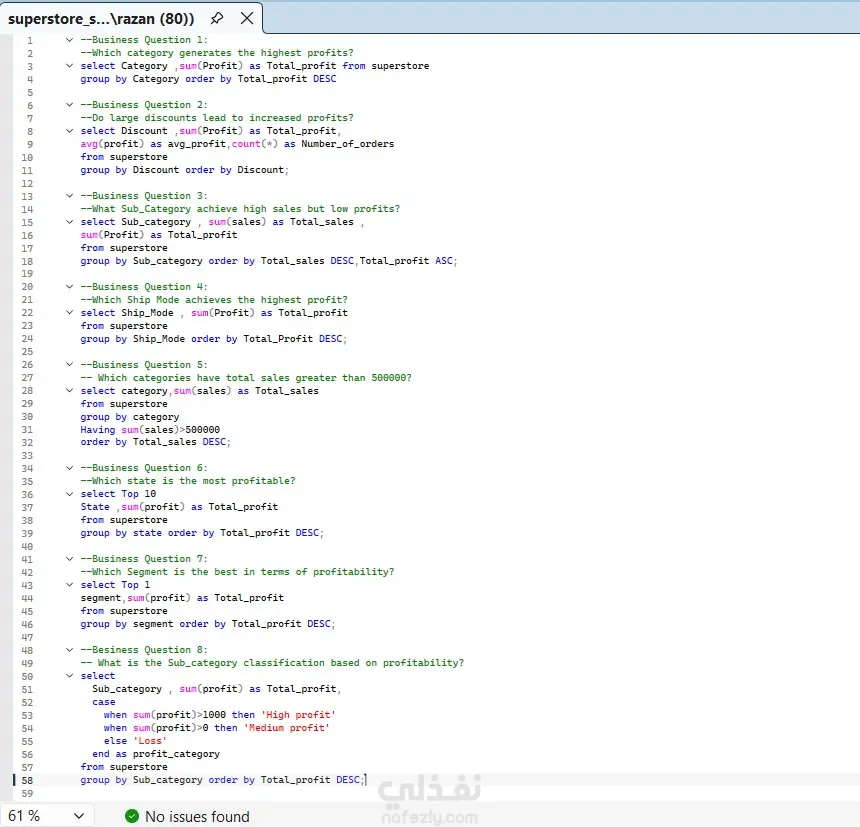The height and width of the screenshot is (827, 860).
Task: Click the line 'State ,sum(profit) as Total_profit'
Action: coord(179,507)
